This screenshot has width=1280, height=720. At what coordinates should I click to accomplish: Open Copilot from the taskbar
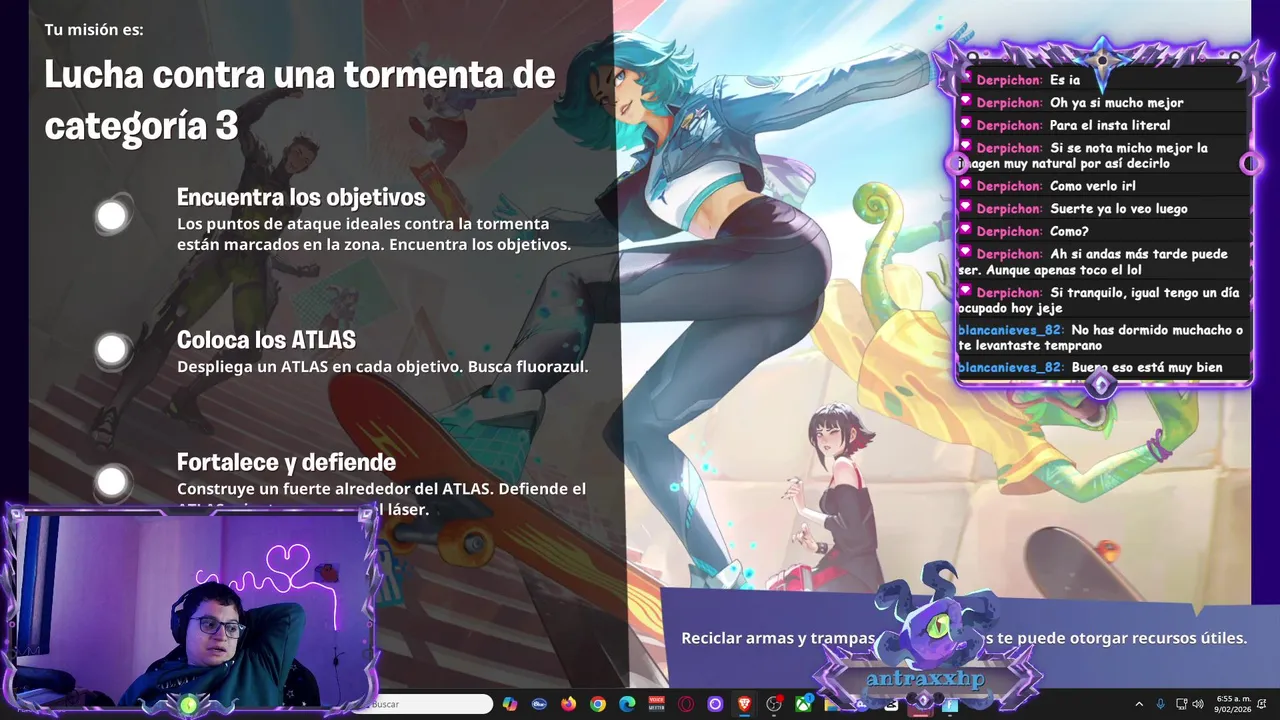pos(510,704)
